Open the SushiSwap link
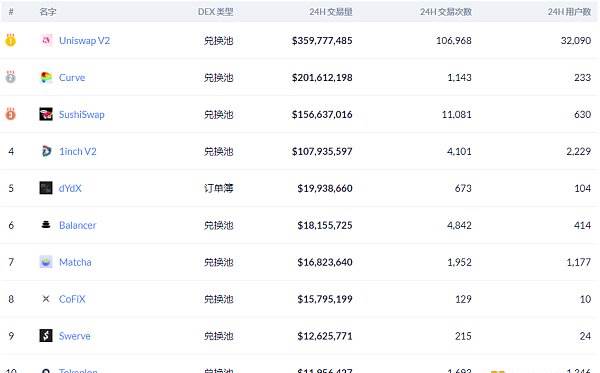600x373 pixels. 82,114
